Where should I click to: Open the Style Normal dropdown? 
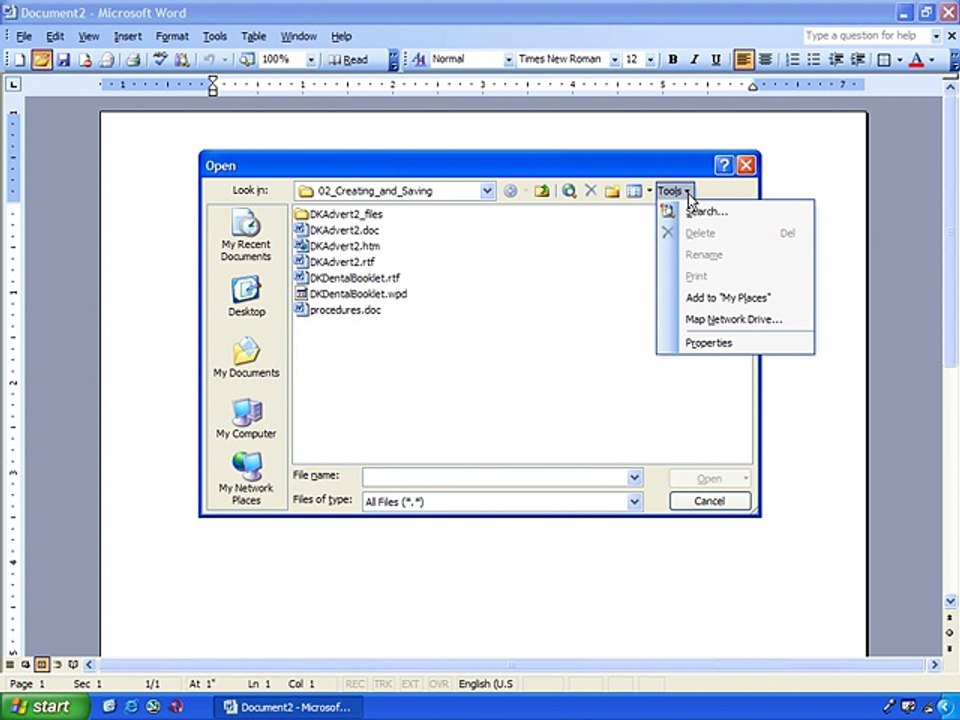(x=508, y=60)
